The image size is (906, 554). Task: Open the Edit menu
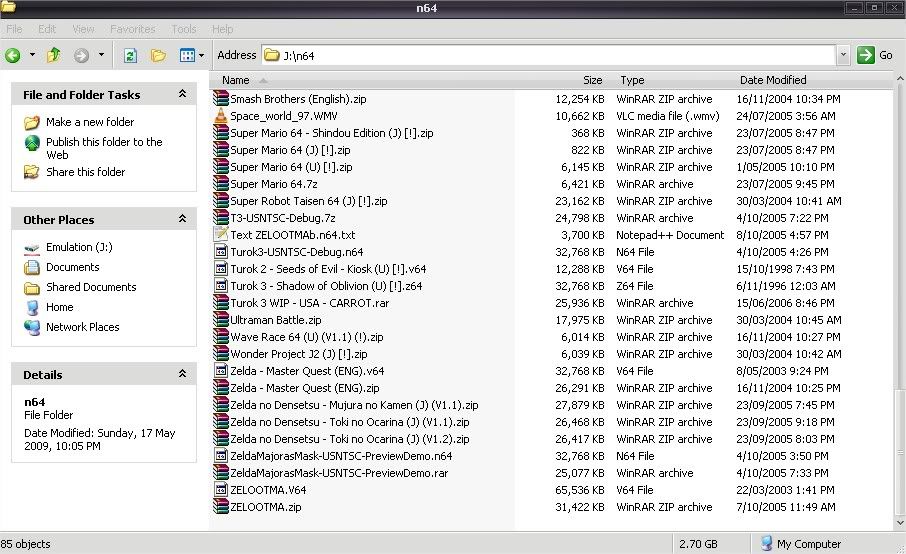(x=47, y=29)
